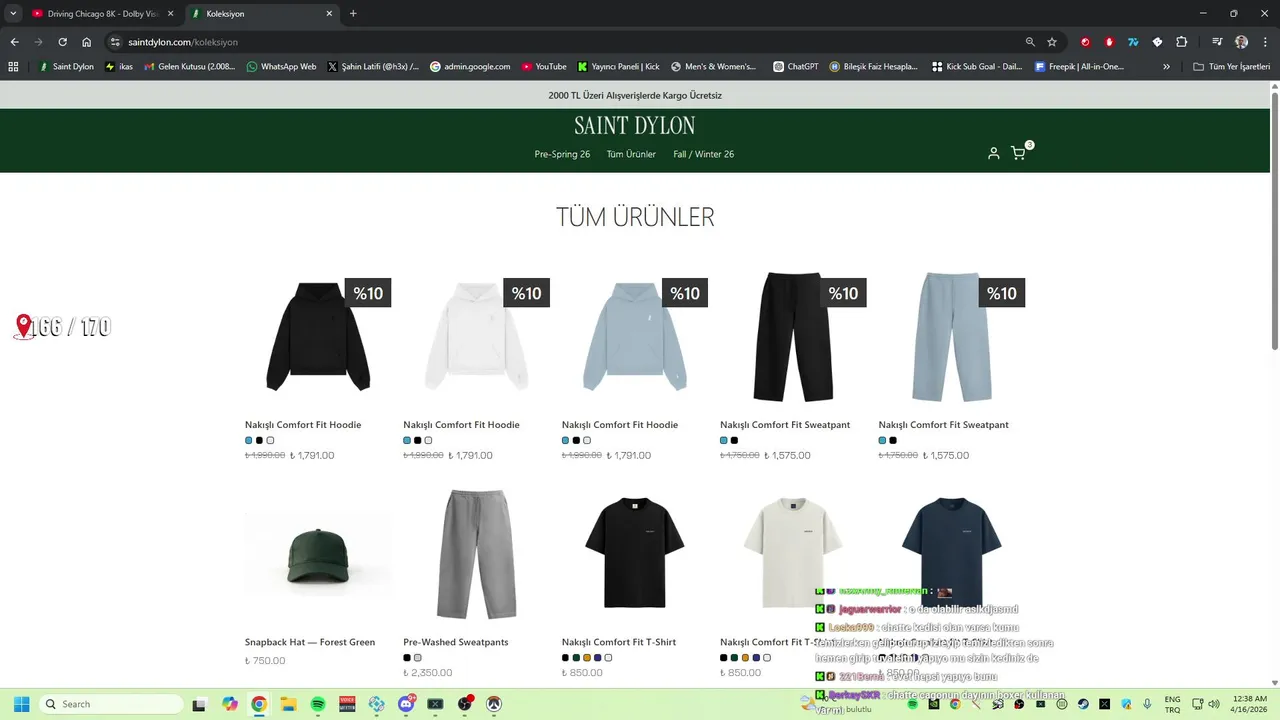Go to the browser home button
The image size is (1280, 720).
point(87,42)
